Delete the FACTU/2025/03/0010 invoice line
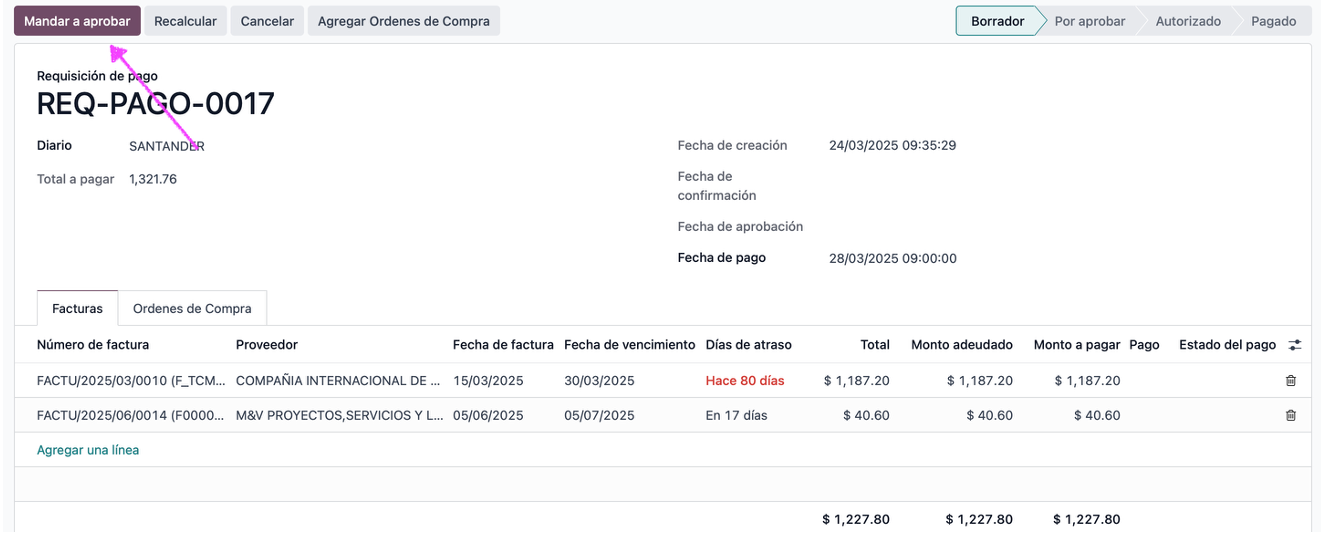1321x538 pixels. click(x=1290, y=381)
